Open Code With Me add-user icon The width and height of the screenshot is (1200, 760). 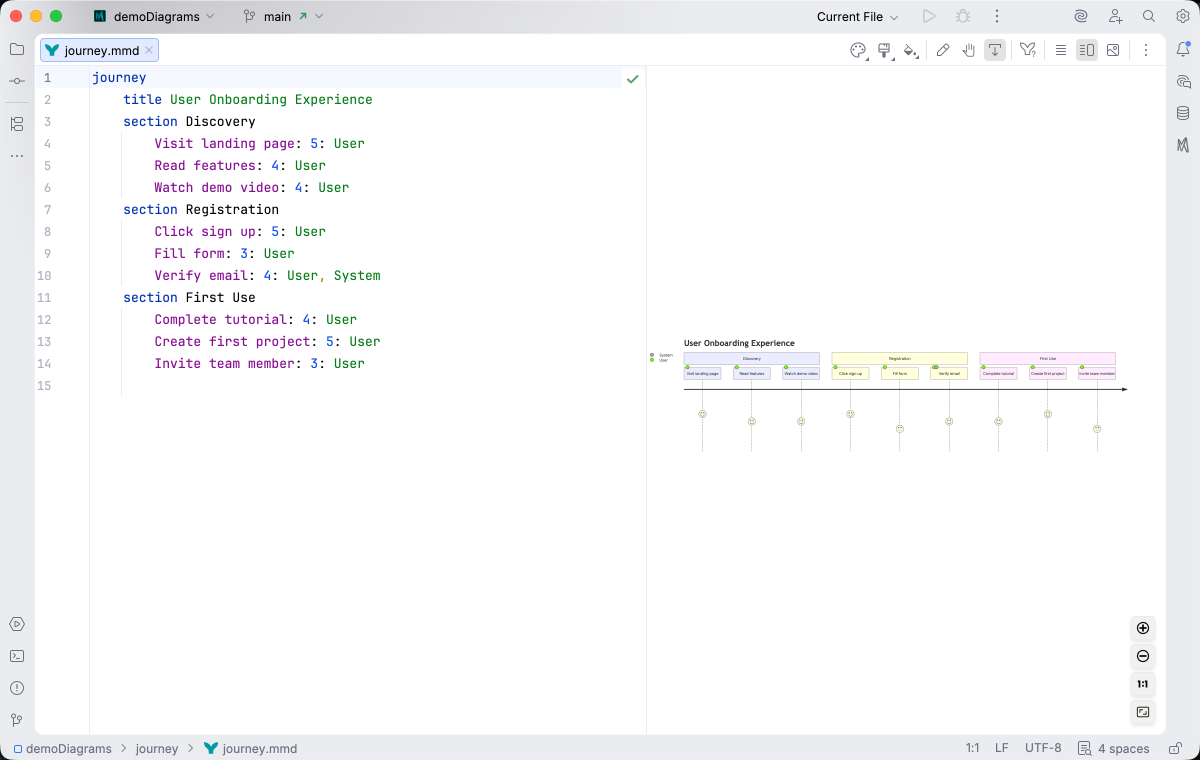tap(1115, 16)
